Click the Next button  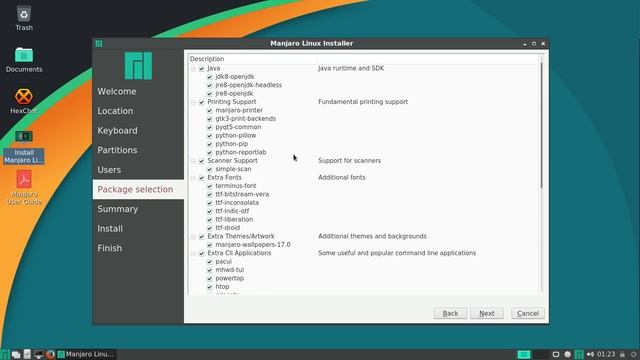[487, 313]
